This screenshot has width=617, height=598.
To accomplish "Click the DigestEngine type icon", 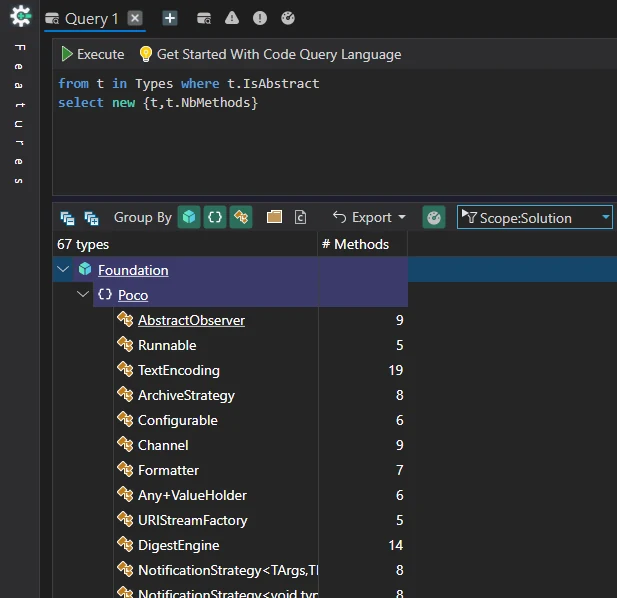I will pos(125,544).
